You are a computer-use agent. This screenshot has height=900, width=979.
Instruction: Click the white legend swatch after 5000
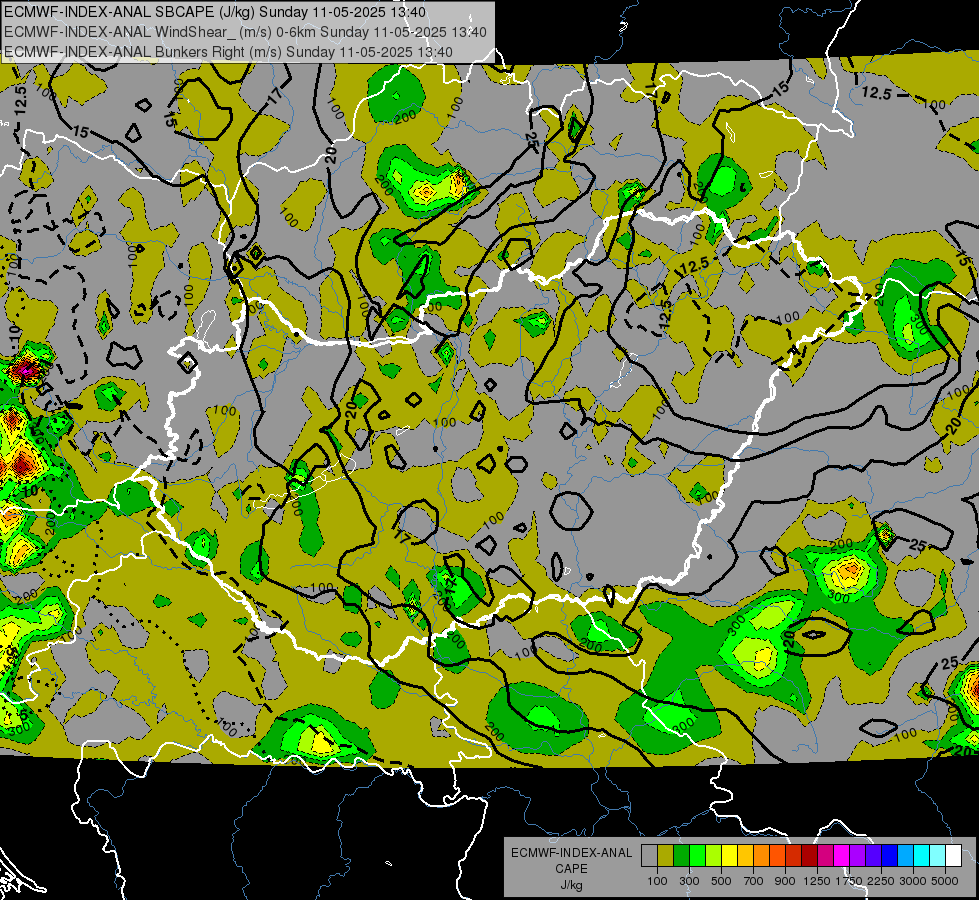pos(954,856)
